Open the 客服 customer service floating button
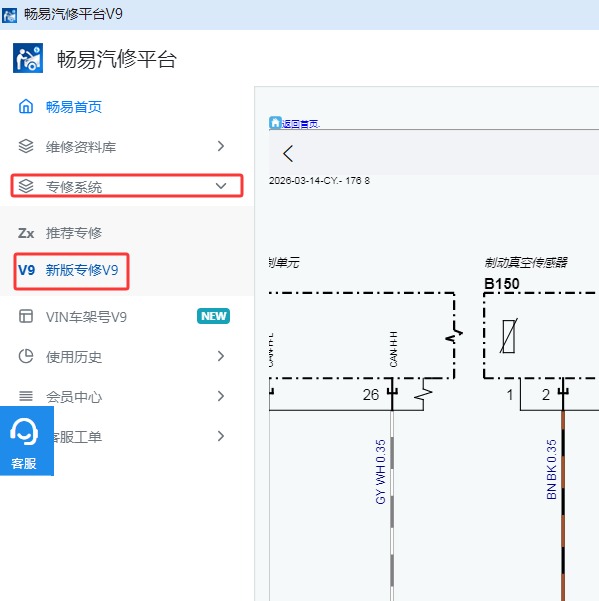The width and height of the screenshot is (599, 601). (x=27, y=441)
